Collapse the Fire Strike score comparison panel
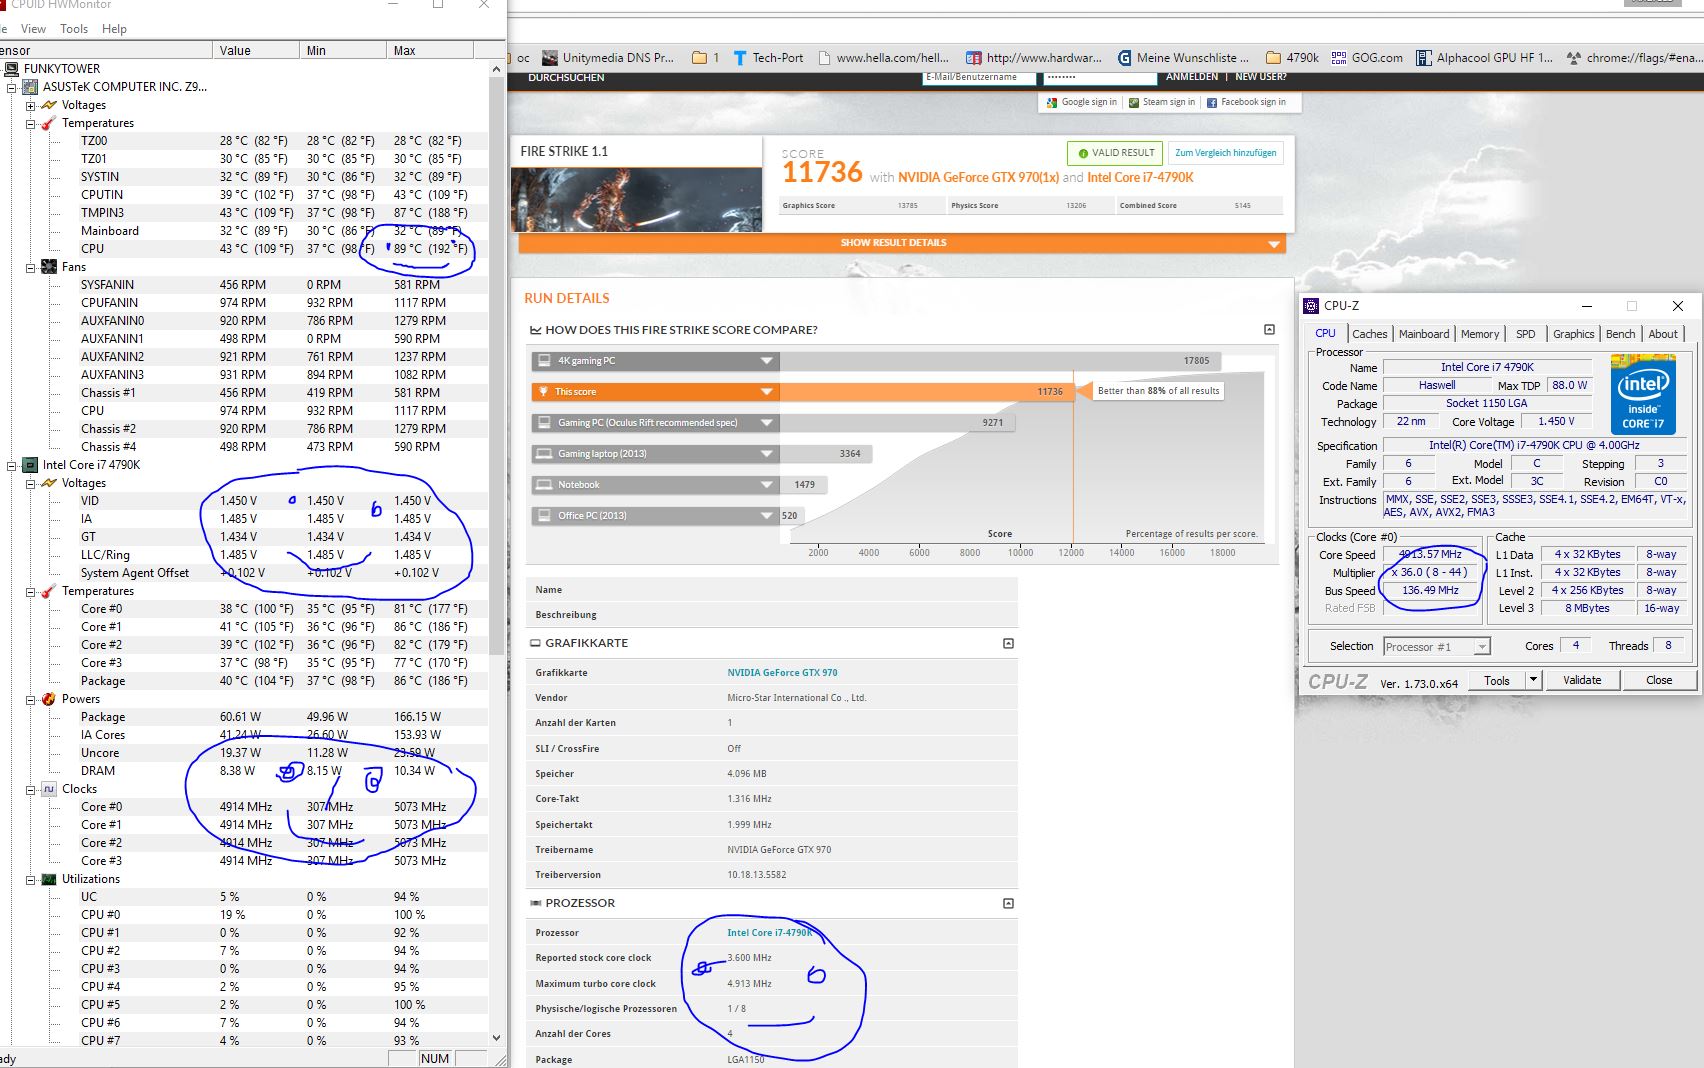Image resolution: width=1704 pixels, height=1068 pixels. coord(1269,329)
